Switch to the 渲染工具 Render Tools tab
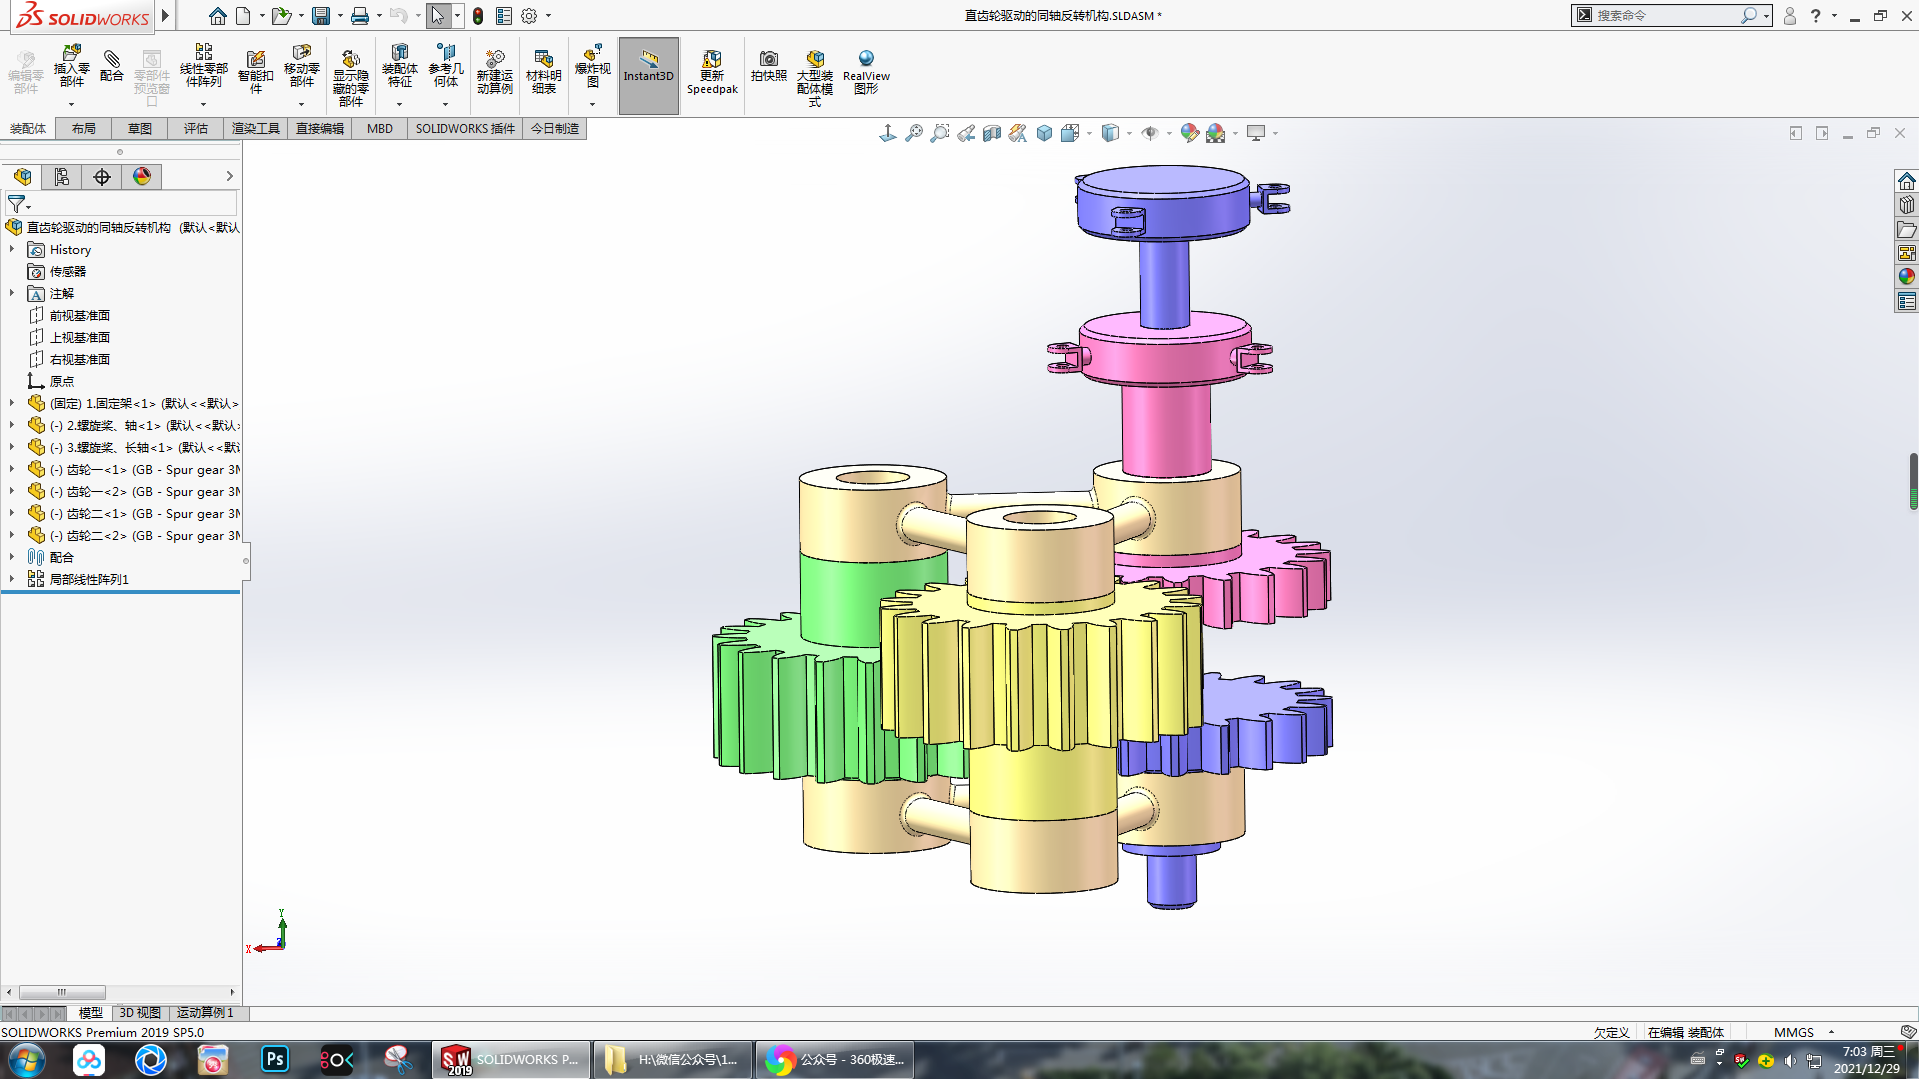Screen dimensions: 1919x1079 coord(256,129)
